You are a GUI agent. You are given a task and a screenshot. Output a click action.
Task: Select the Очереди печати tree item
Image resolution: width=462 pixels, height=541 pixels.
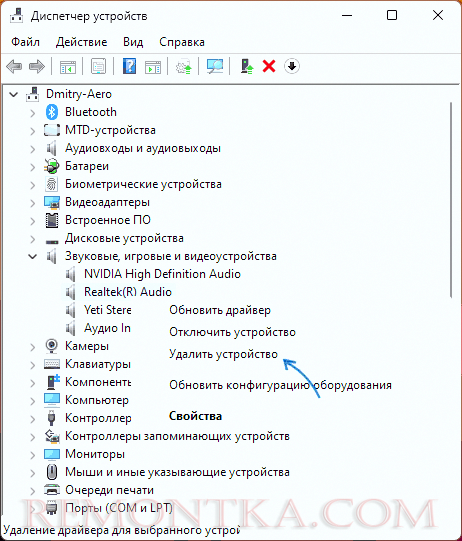tap(109, 490)
